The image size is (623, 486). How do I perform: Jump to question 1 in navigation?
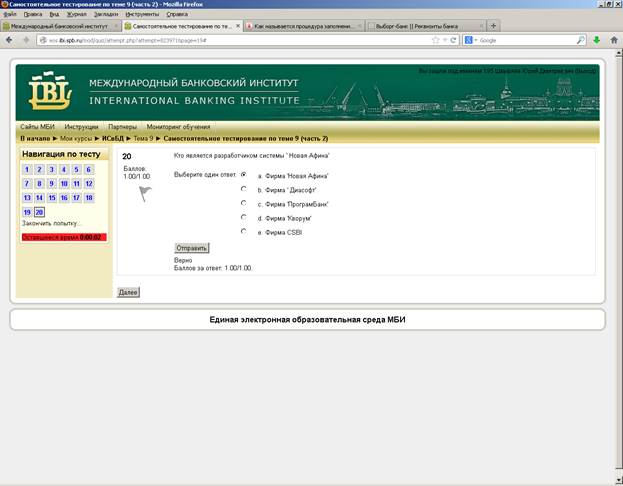click(x=27, y=170)
